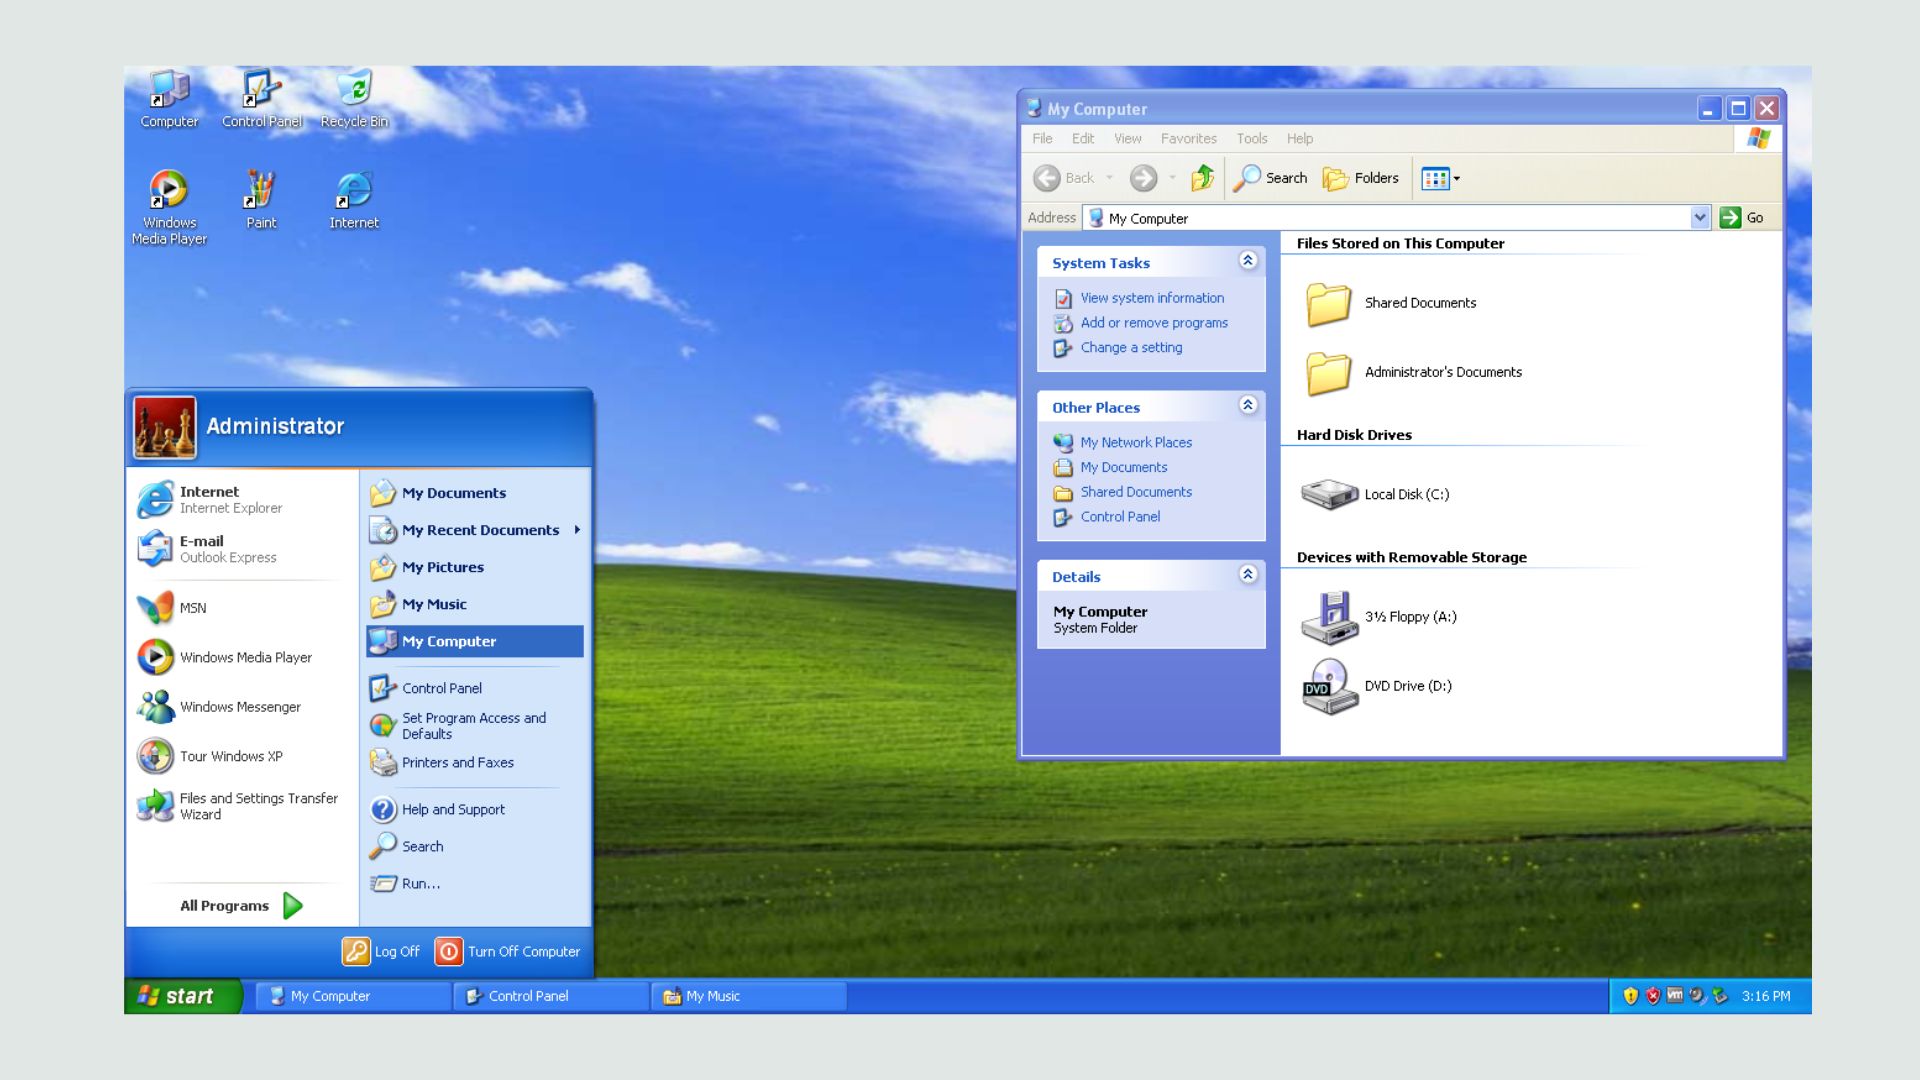Collapse the System Tasks panel
Viewport: 1920px width, 1080px height.
[1247, 260]
